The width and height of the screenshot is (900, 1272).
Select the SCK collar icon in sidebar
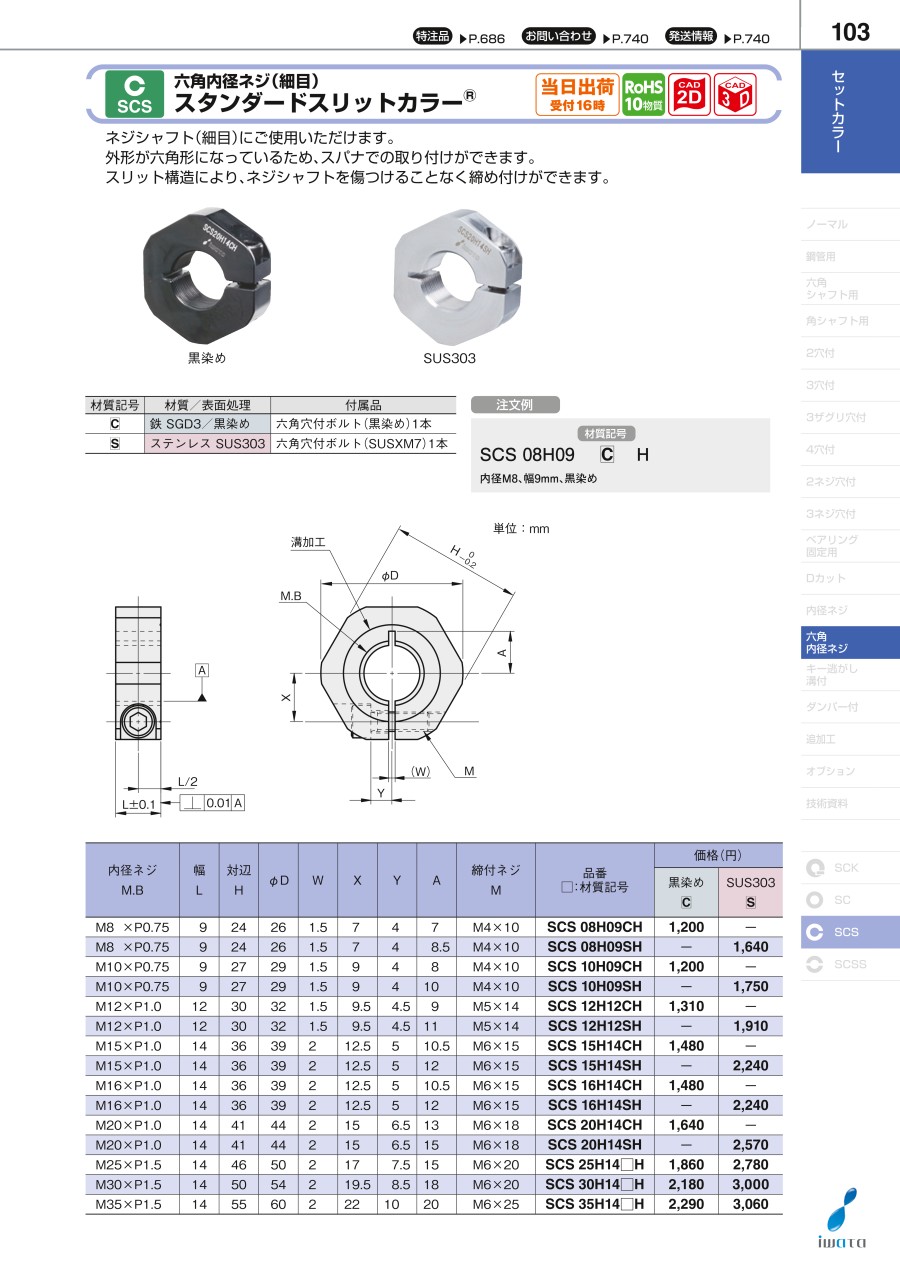click(816, 868)
